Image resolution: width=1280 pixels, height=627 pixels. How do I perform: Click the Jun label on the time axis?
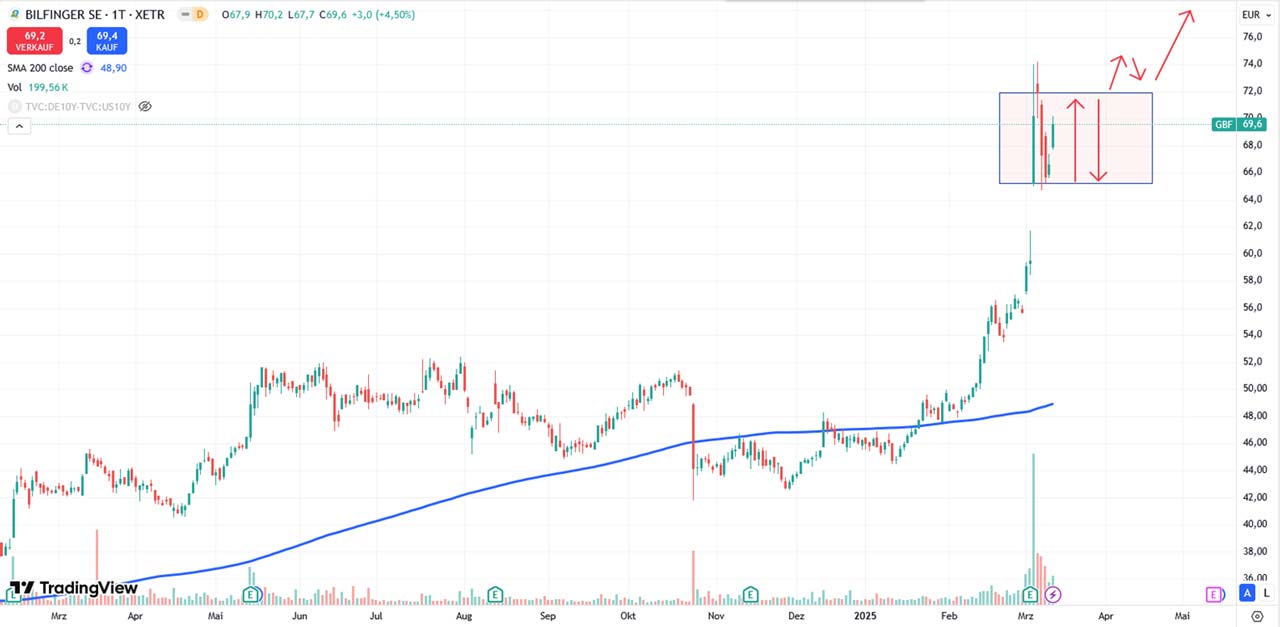(x=299, y=617)
